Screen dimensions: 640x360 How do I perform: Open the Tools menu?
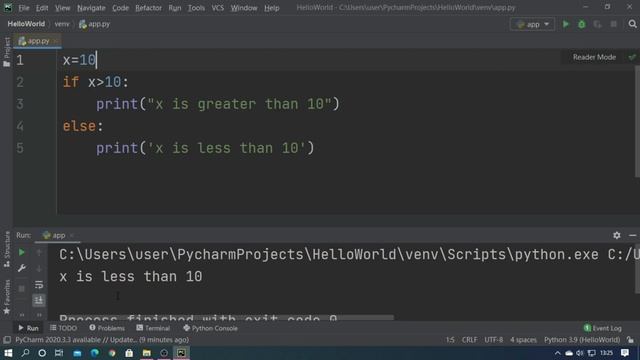point(196,8)
